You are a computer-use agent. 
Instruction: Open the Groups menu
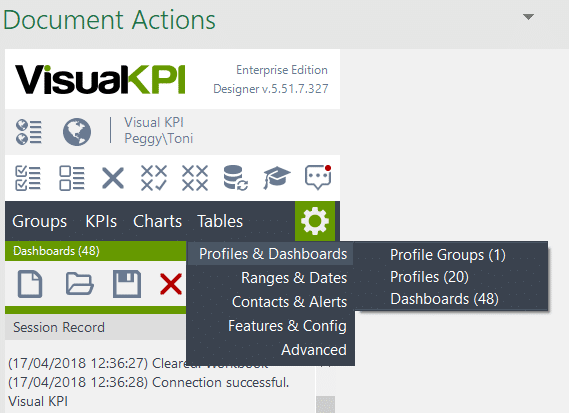pyautogui.click(x=40, y=221)
